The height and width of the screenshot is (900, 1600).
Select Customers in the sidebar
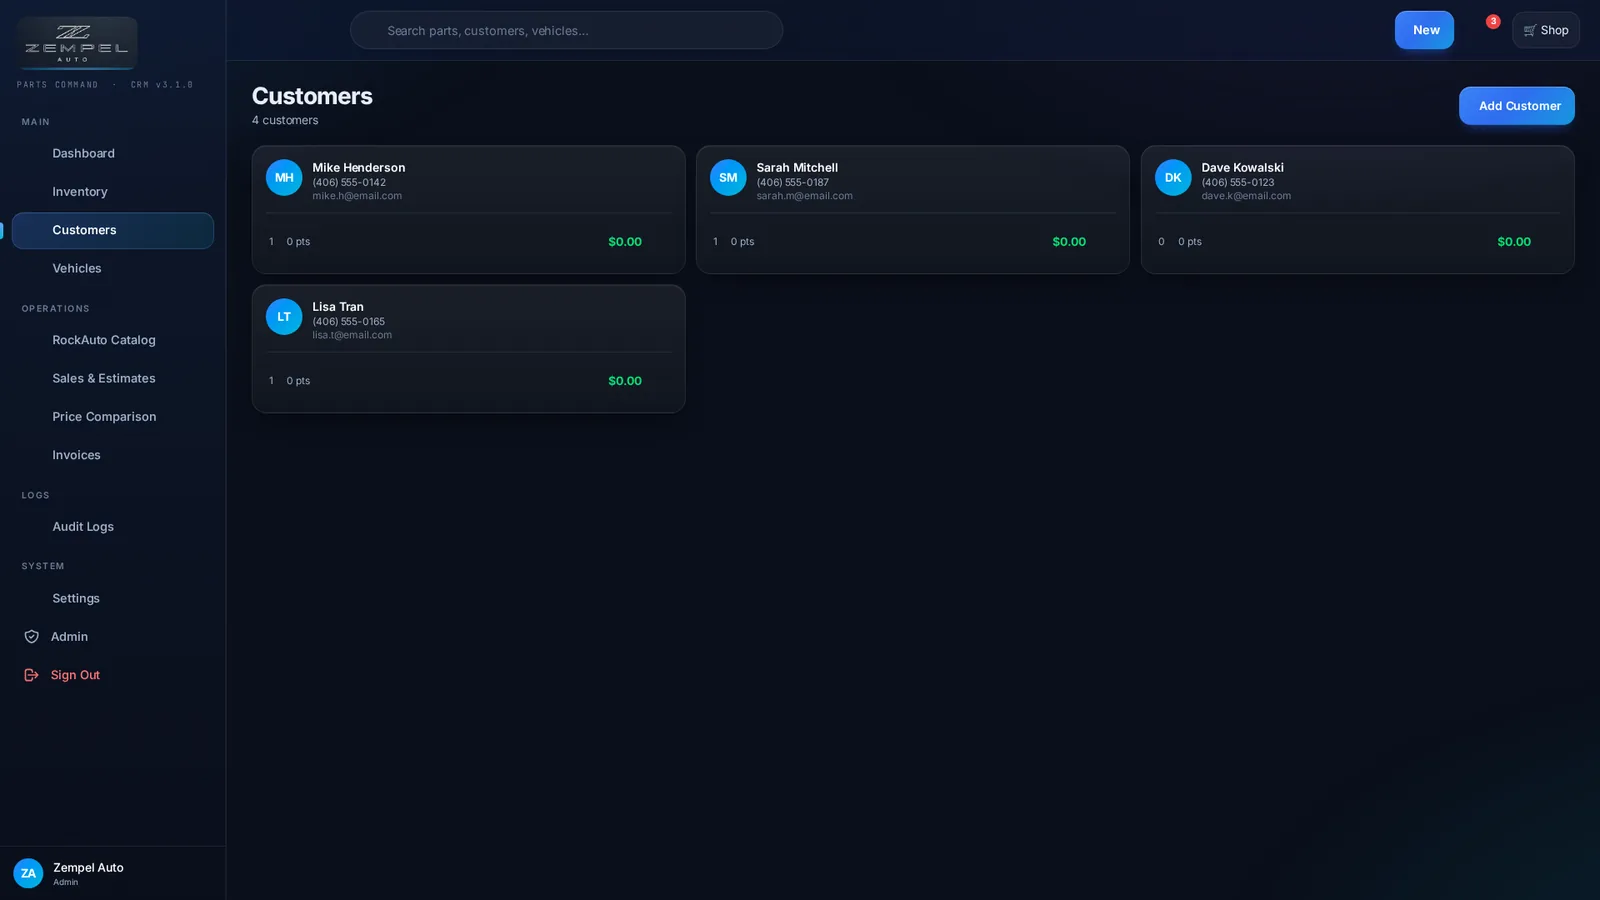point(113,230)
